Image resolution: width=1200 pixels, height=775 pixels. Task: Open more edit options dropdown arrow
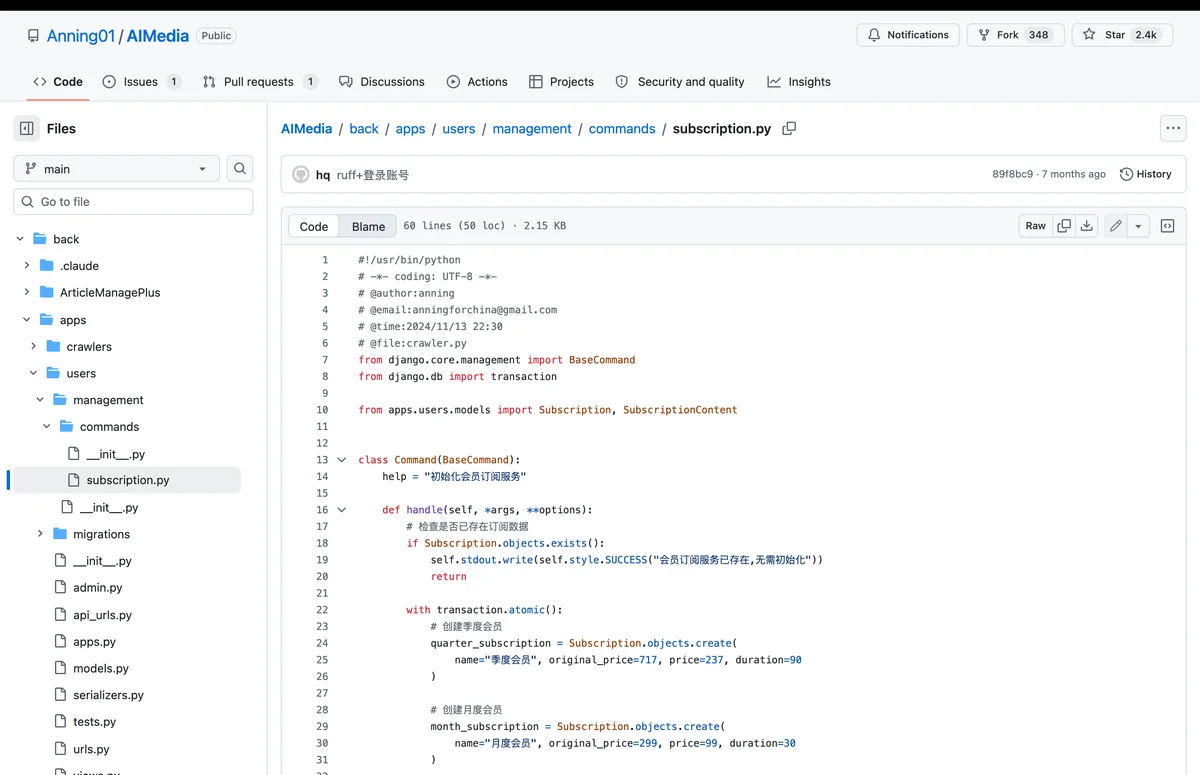point(1138,226)
